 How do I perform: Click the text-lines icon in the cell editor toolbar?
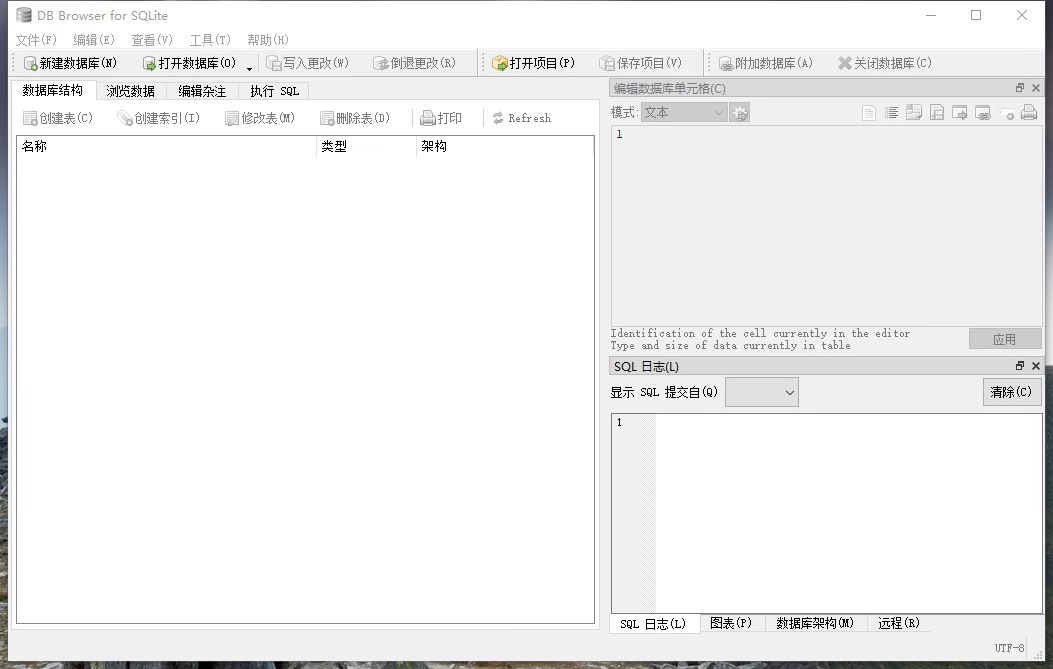(x=891, y=113)
